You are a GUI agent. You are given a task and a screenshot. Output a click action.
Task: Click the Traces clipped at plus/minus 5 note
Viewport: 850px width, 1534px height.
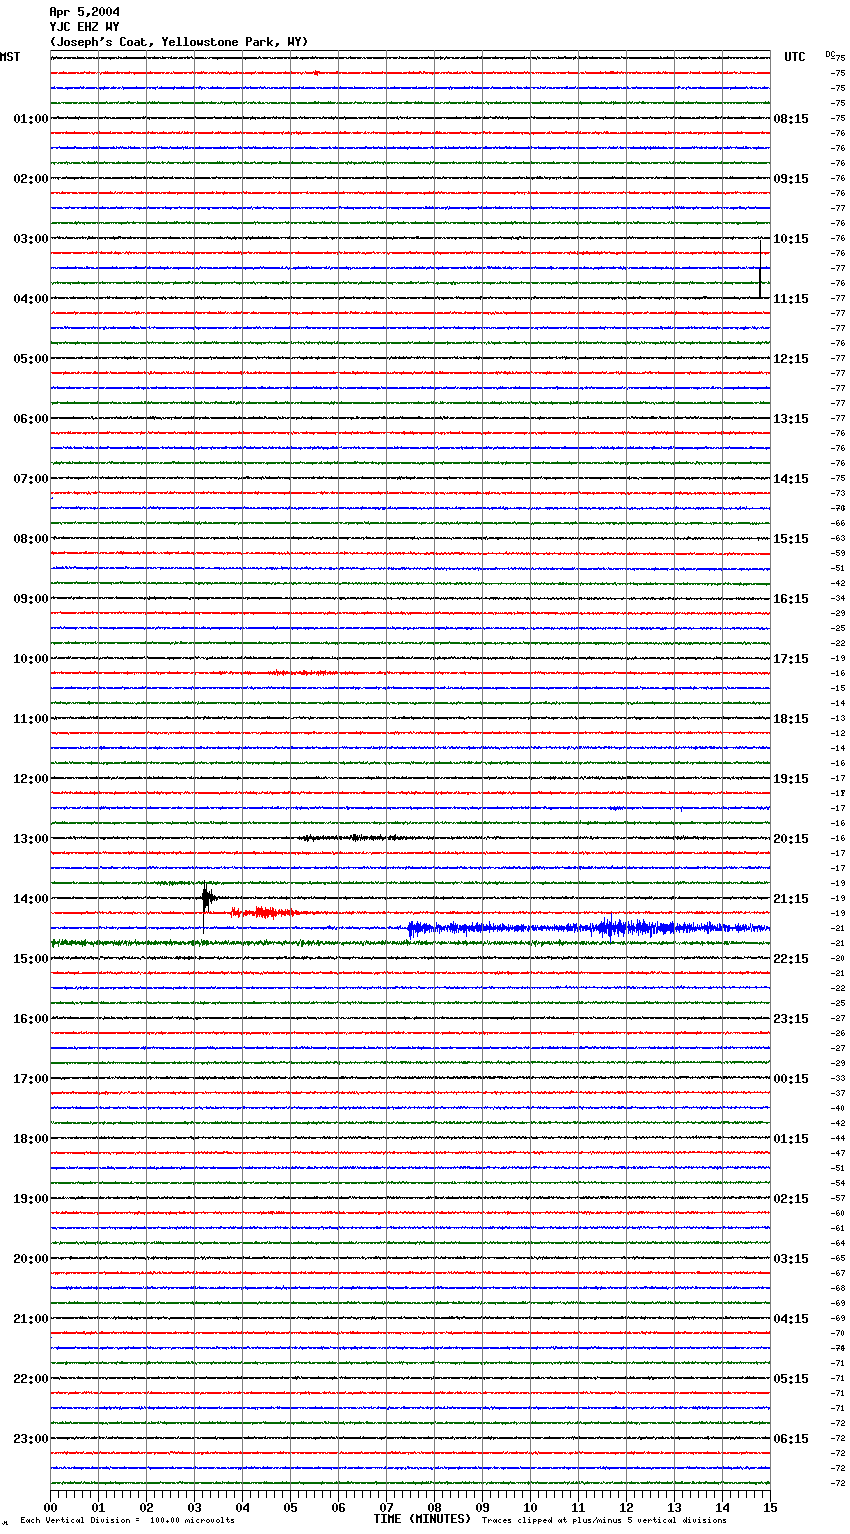click(x=604, y=1520)
